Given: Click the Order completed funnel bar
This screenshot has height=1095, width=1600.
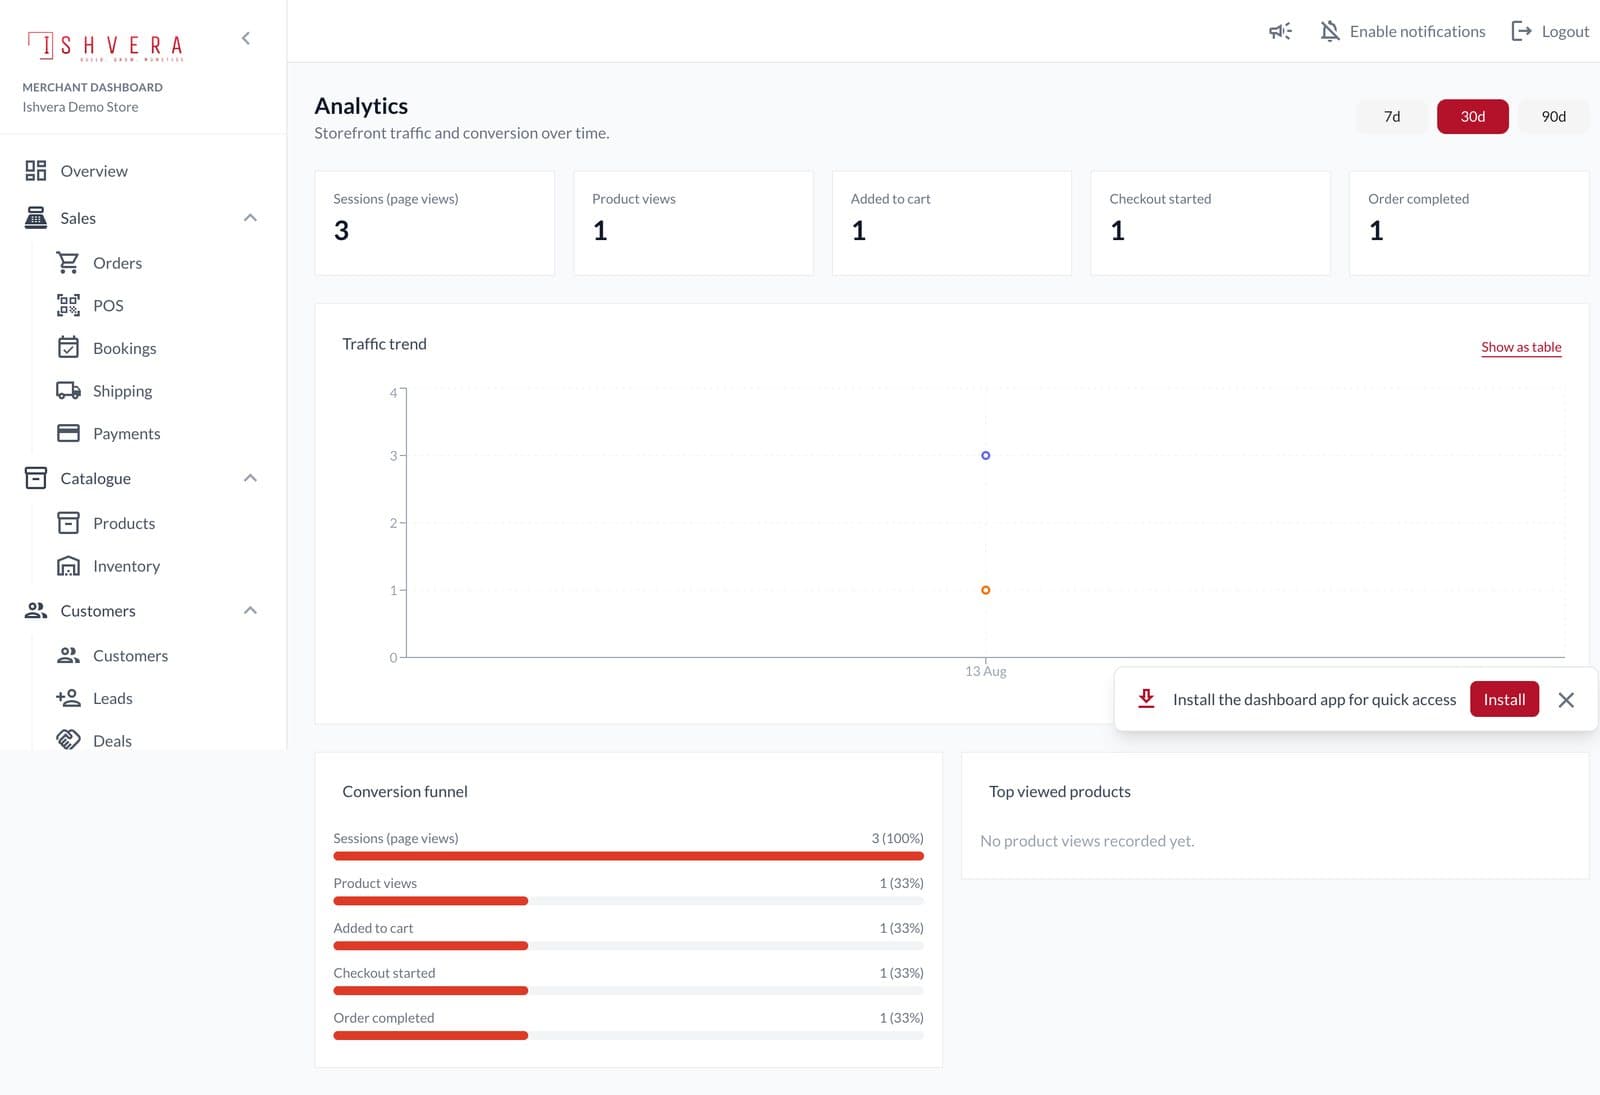Looking at the screenshot, I should tap(628, 1036).
